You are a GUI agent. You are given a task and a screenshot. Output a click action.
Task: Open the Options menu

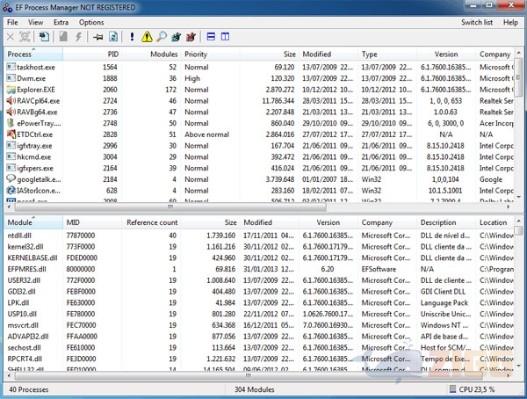pyautogui.click(x=91, y=23)
